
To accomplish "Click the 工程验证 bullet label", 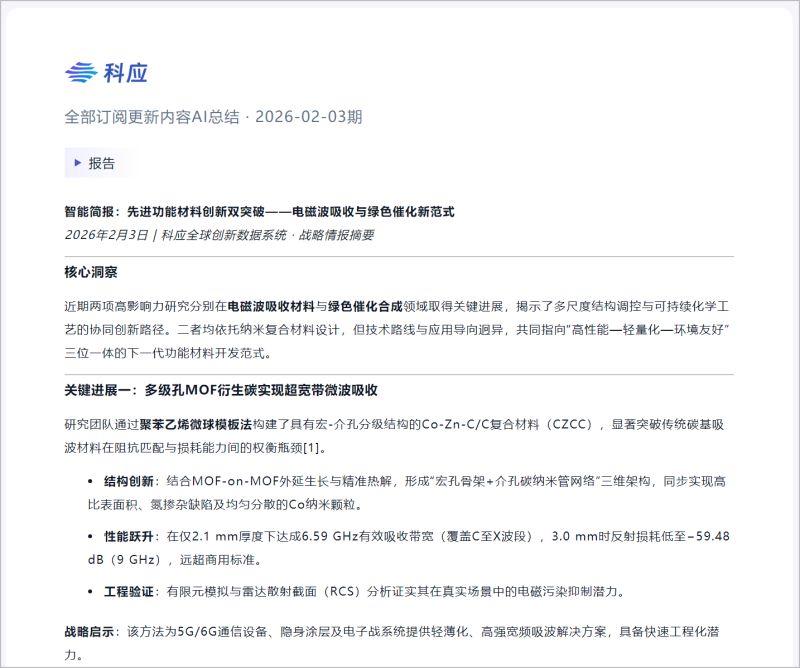I will [131, 591].
